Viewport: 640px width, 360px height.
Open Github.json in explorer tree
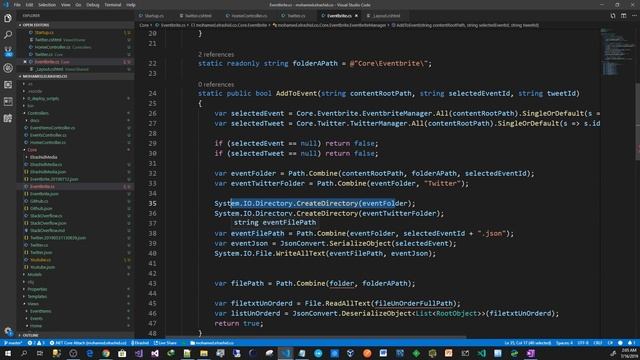[41, 208]
